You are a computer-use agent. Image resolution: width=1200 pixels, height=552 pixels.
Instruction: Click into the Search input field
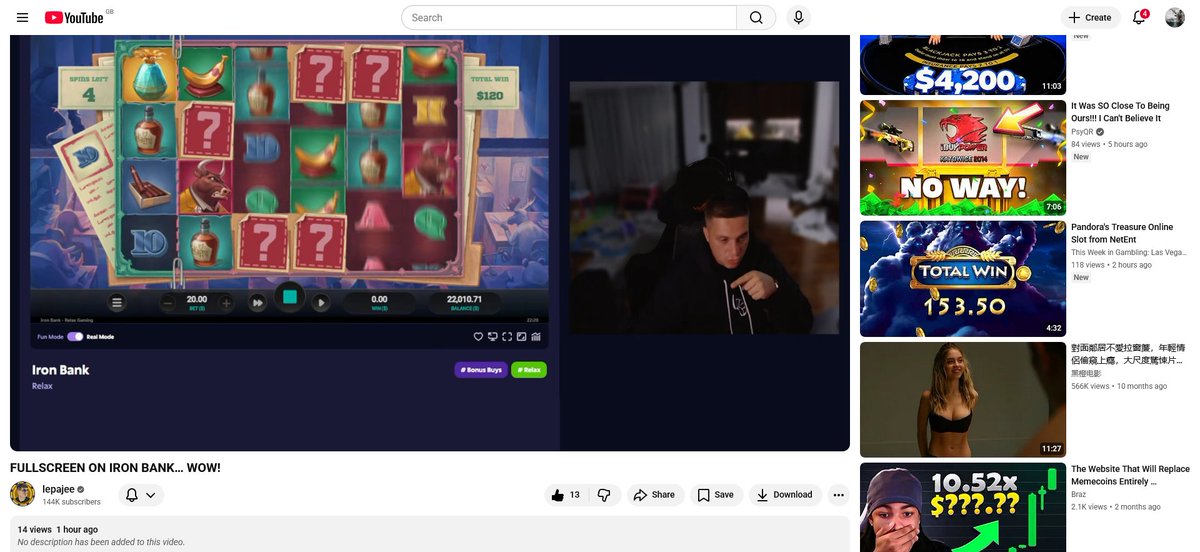pyautogui.click(x=569, y=17)
